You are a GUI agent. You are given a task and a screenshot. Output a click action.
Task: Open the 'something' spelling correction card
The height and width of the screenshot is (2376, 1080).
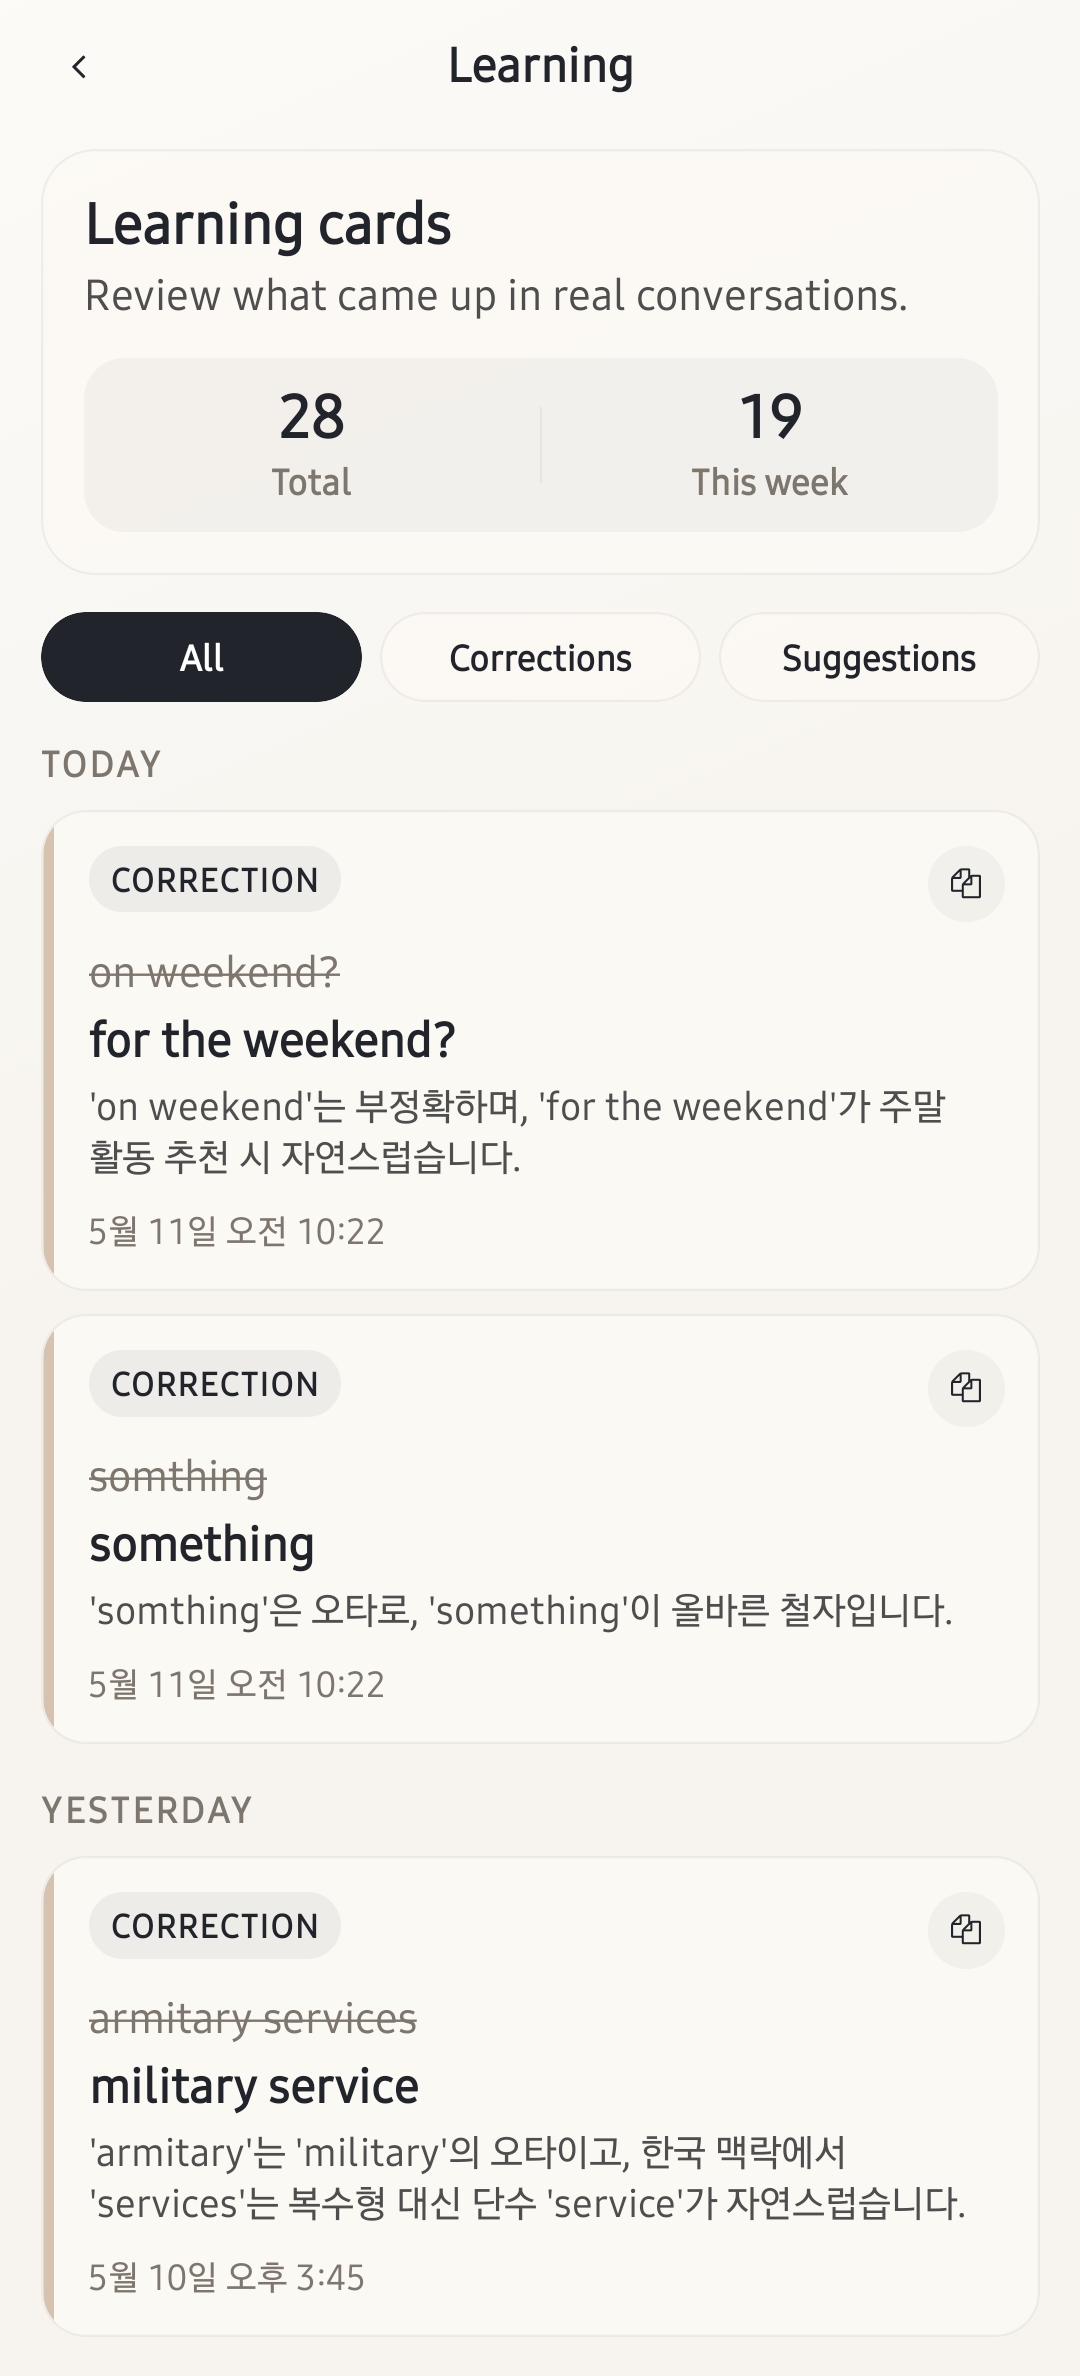(x=541, y=1529)
